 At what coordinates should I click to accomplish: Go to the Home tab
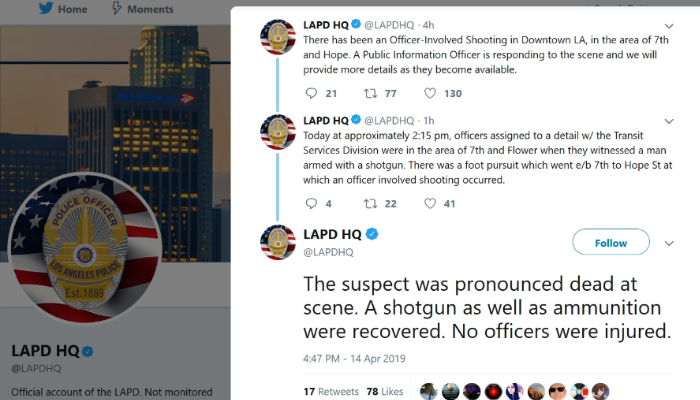[62, 8]
